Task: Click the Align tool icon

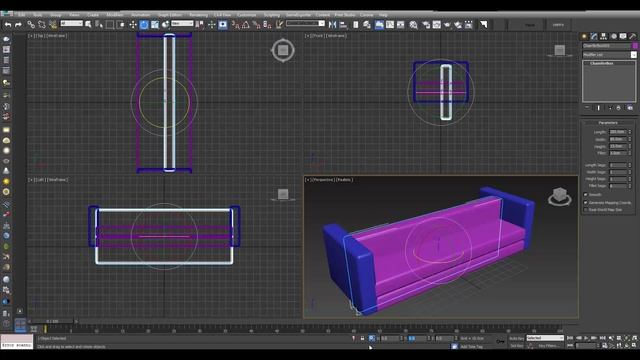Action: pos(343,25)
